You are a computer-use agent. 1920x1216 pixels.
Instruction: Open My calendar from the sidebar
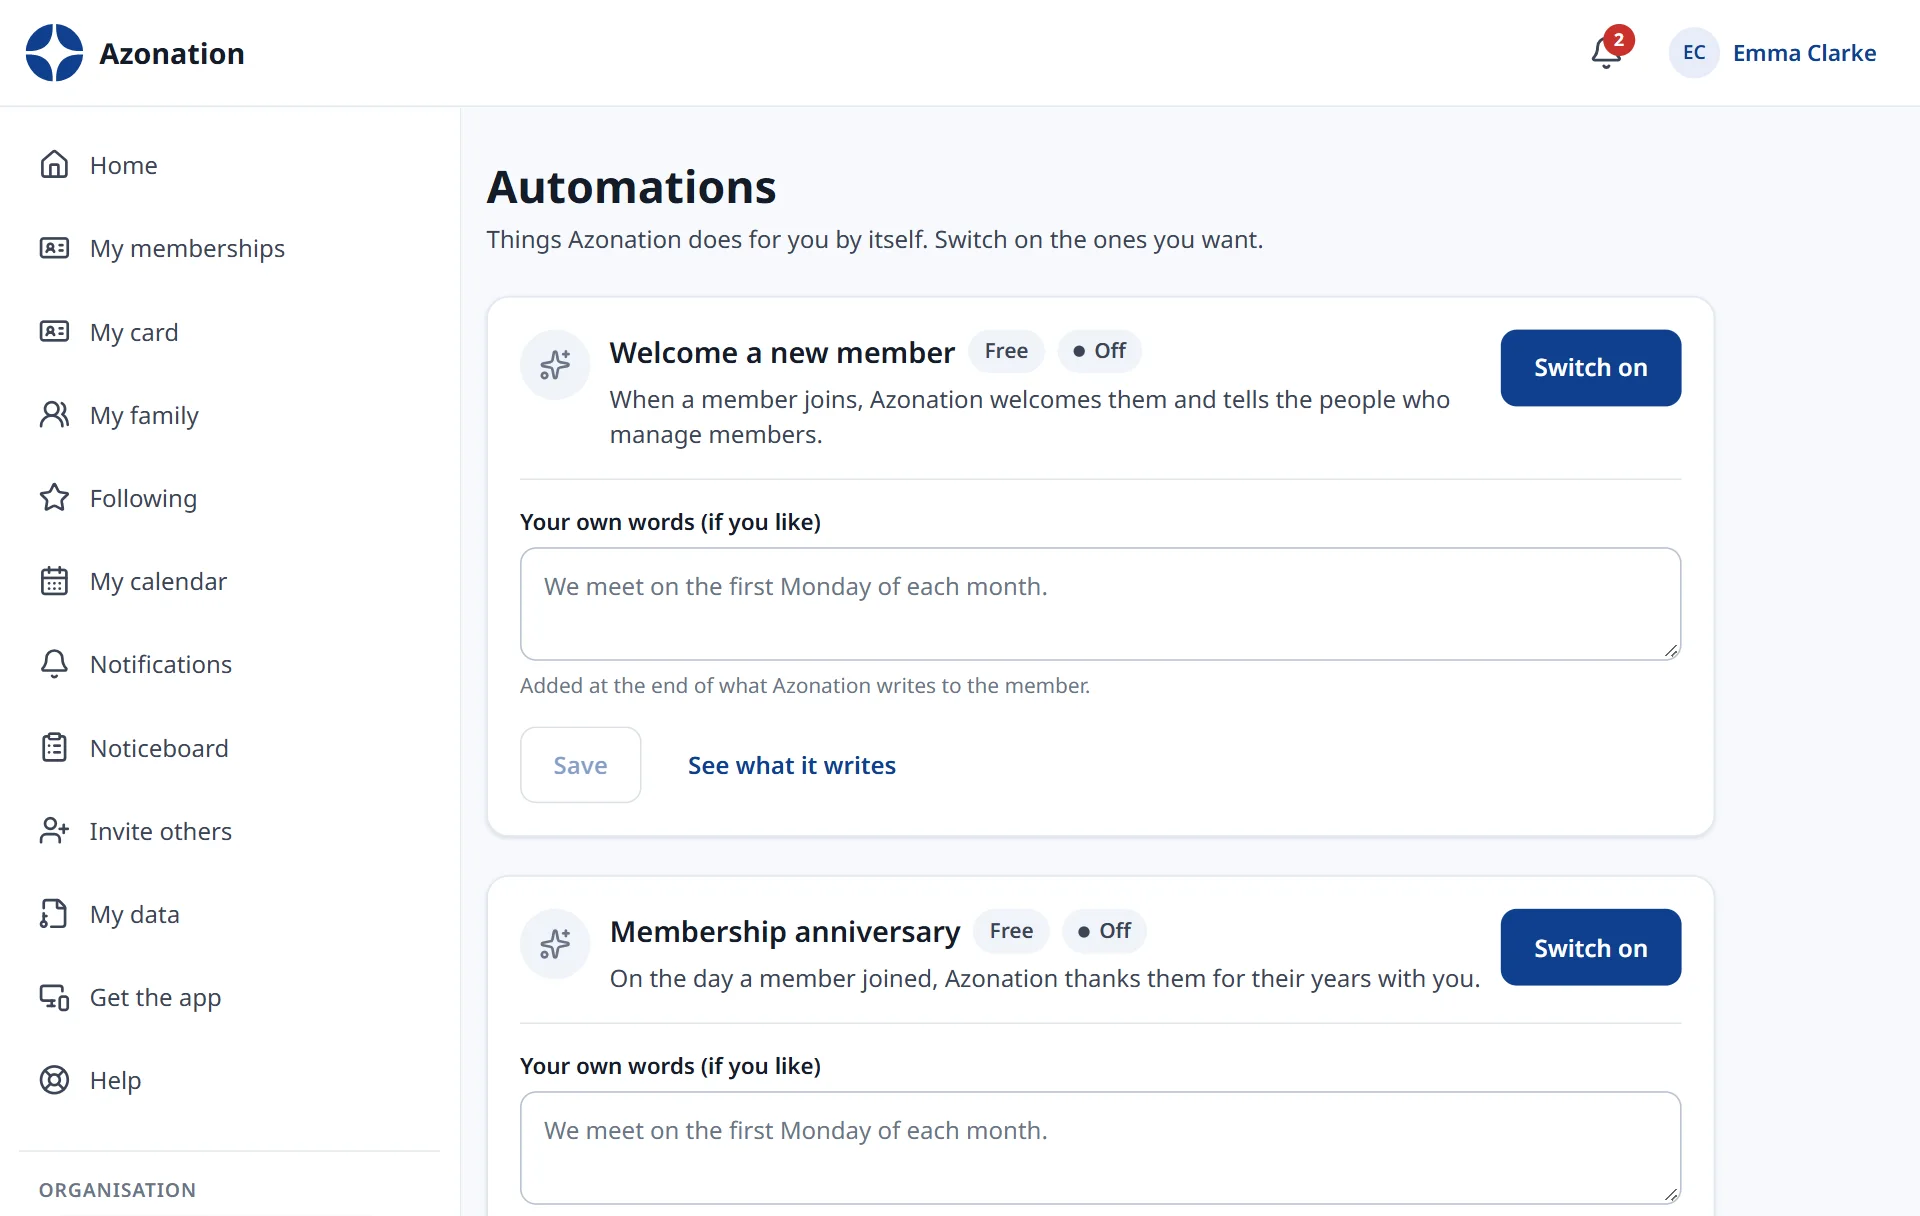click(x=230, y=581)
